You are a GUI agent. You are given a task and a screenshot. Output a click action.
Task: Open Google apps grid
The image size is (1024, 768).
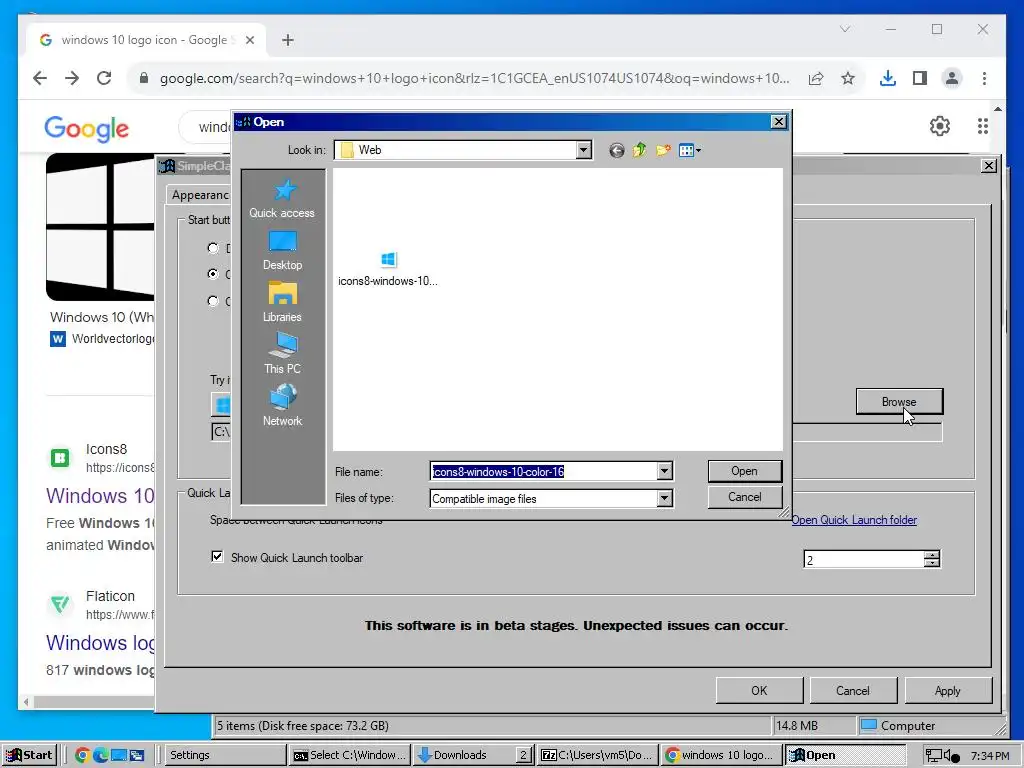pyautogui.click(x=982, y=126)
